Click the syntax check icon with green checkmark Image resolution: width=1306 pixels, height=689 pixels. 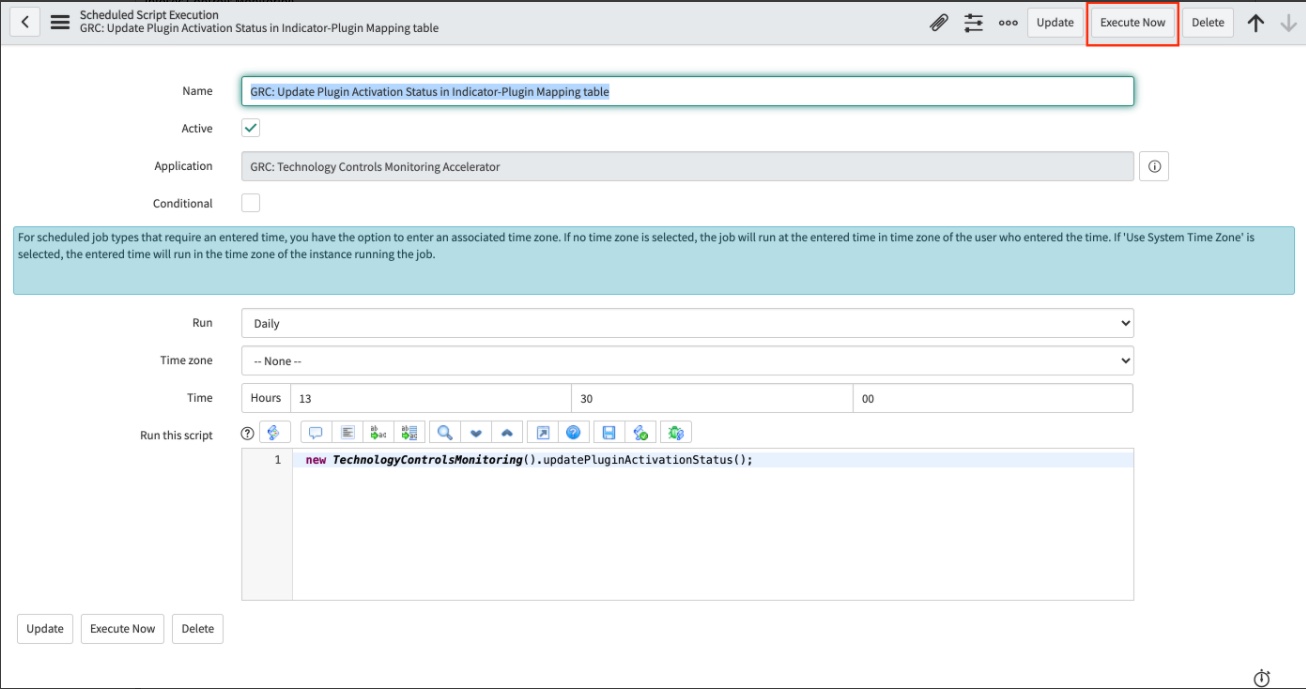640,432
